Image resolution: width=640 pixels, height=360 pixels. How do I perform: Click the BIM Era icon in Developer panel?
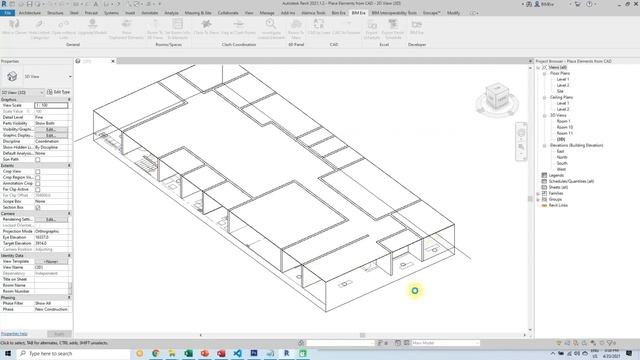point(416,24)
